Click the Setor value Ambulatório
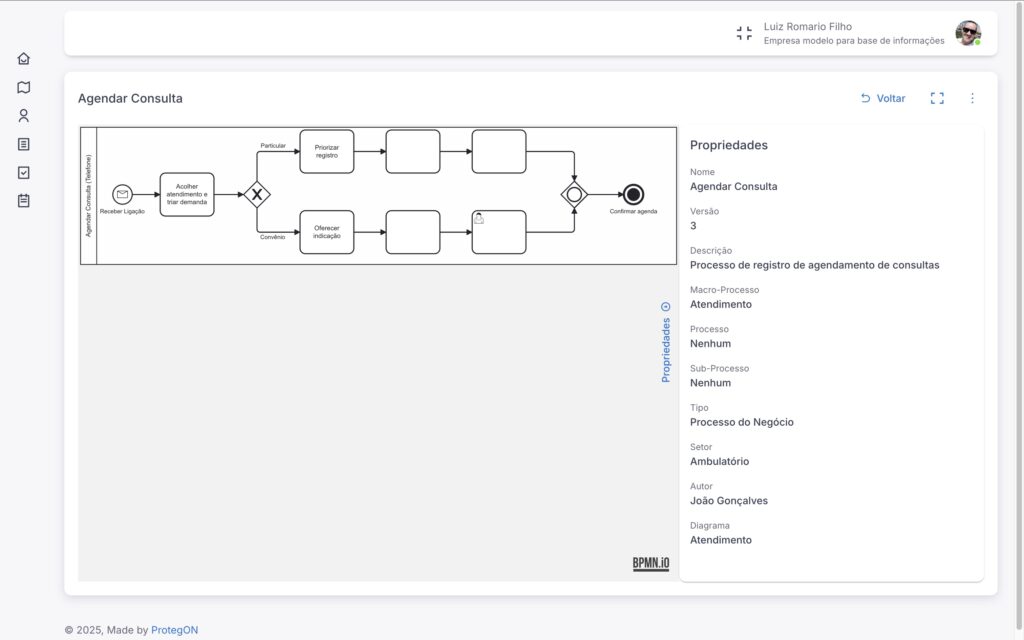Screen dimensions: 1024x640 (x=720, y=461)
